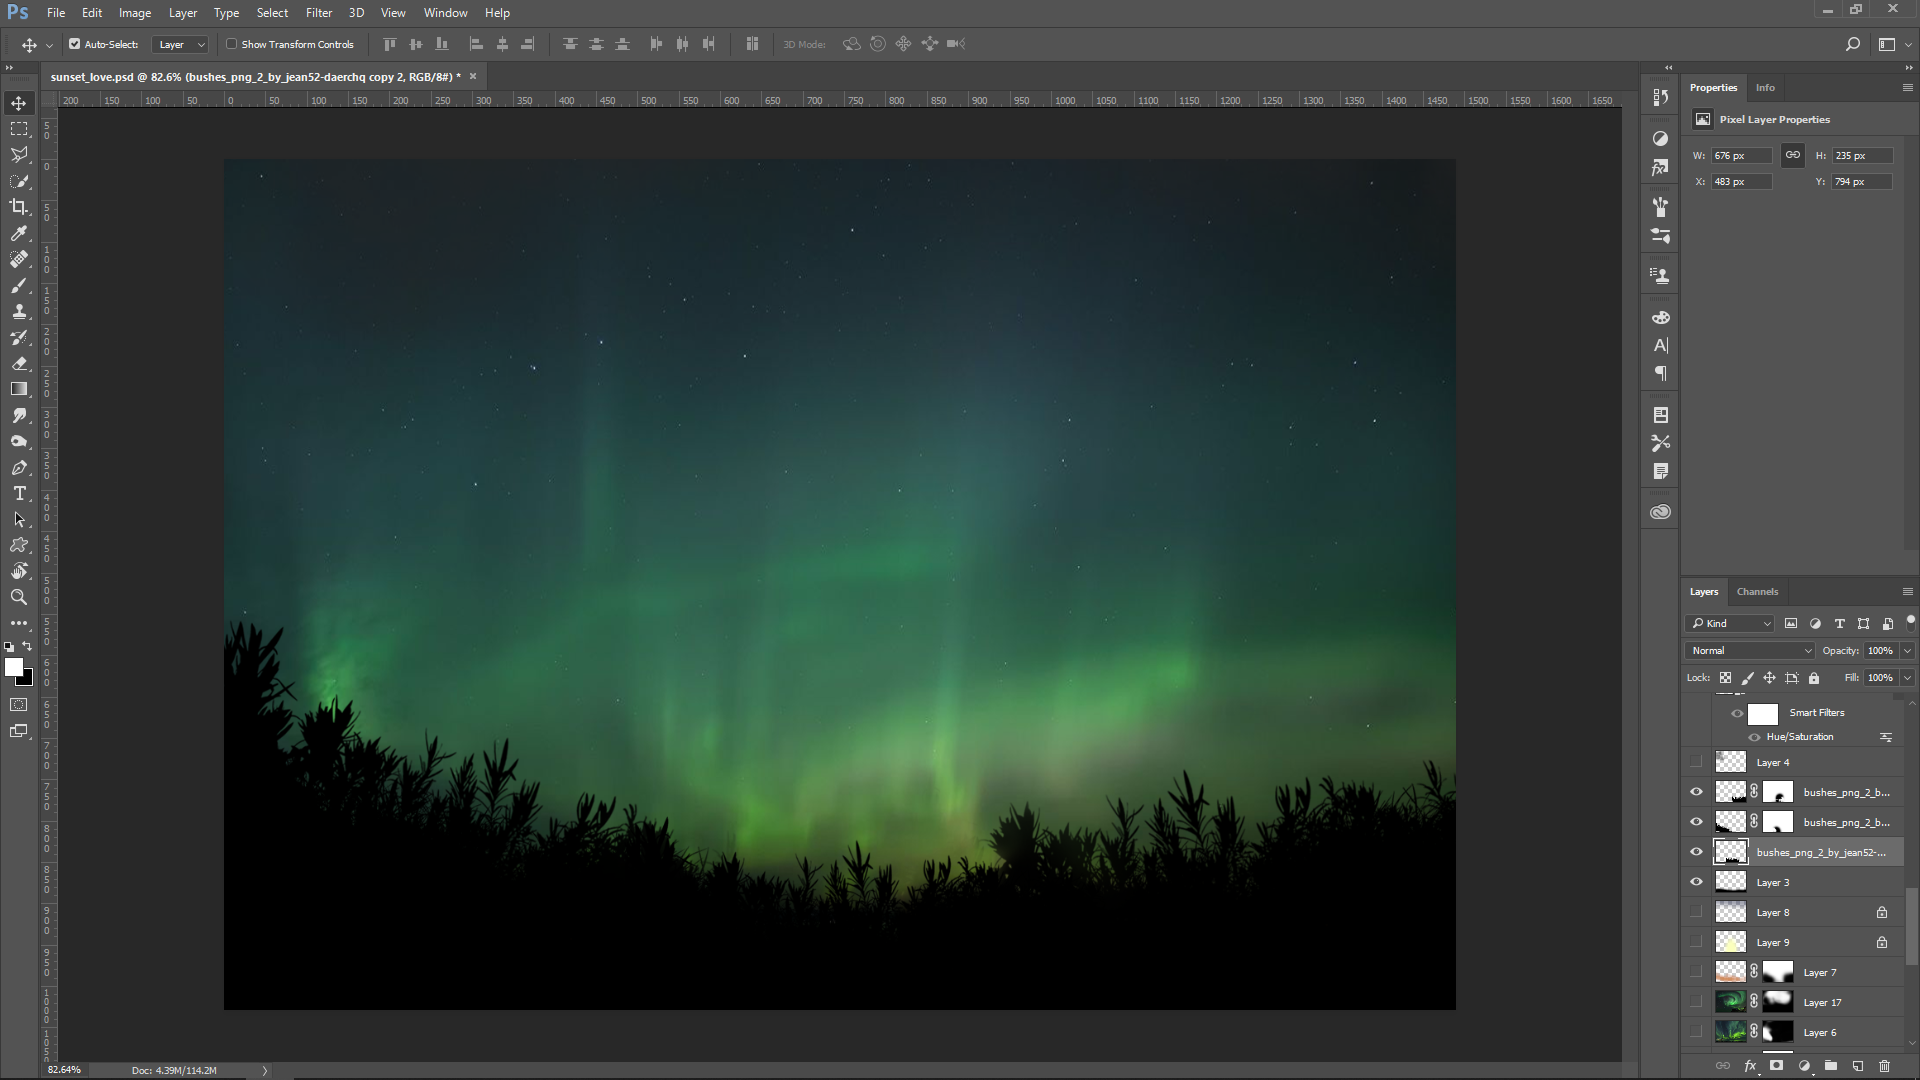Select the Eraser tool

tap(19, 363)
